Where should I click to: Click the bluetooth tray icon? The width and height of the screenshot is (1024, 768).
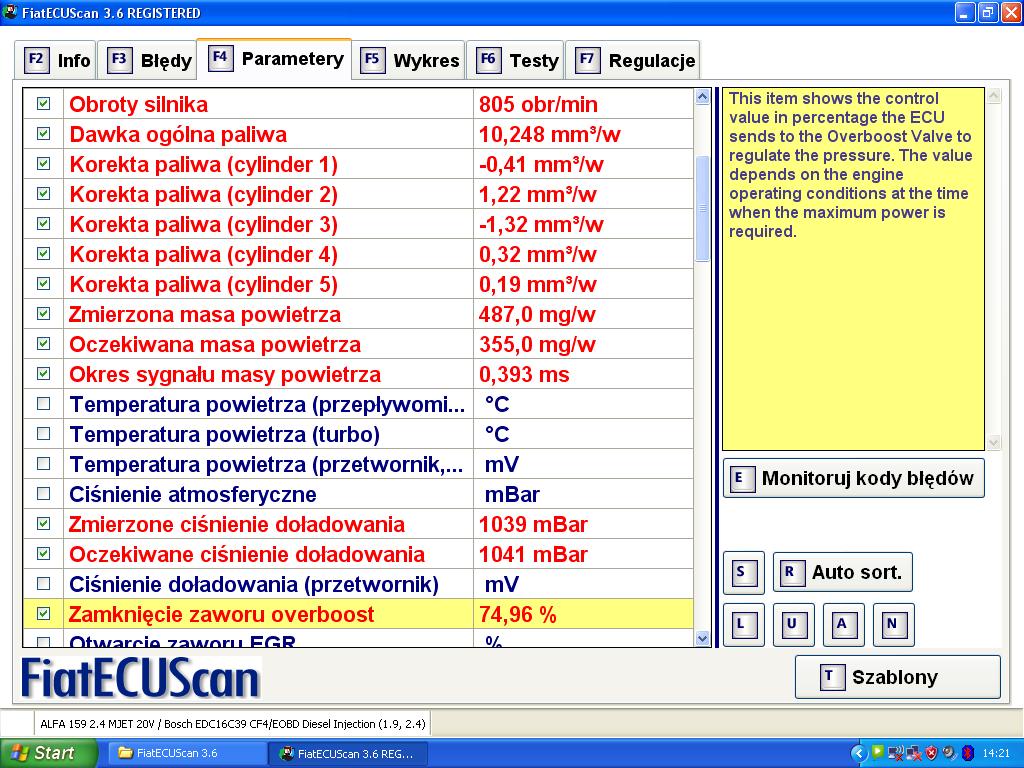[x=967, y=753]
